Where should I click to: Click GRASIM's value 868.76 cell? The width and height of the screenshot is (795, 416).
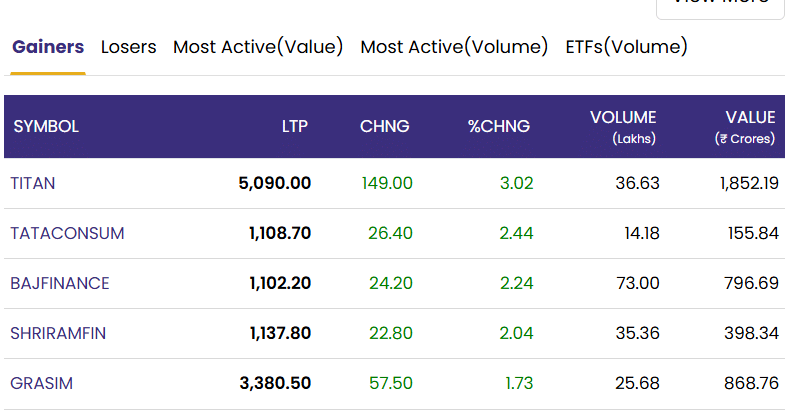[751, 384]
